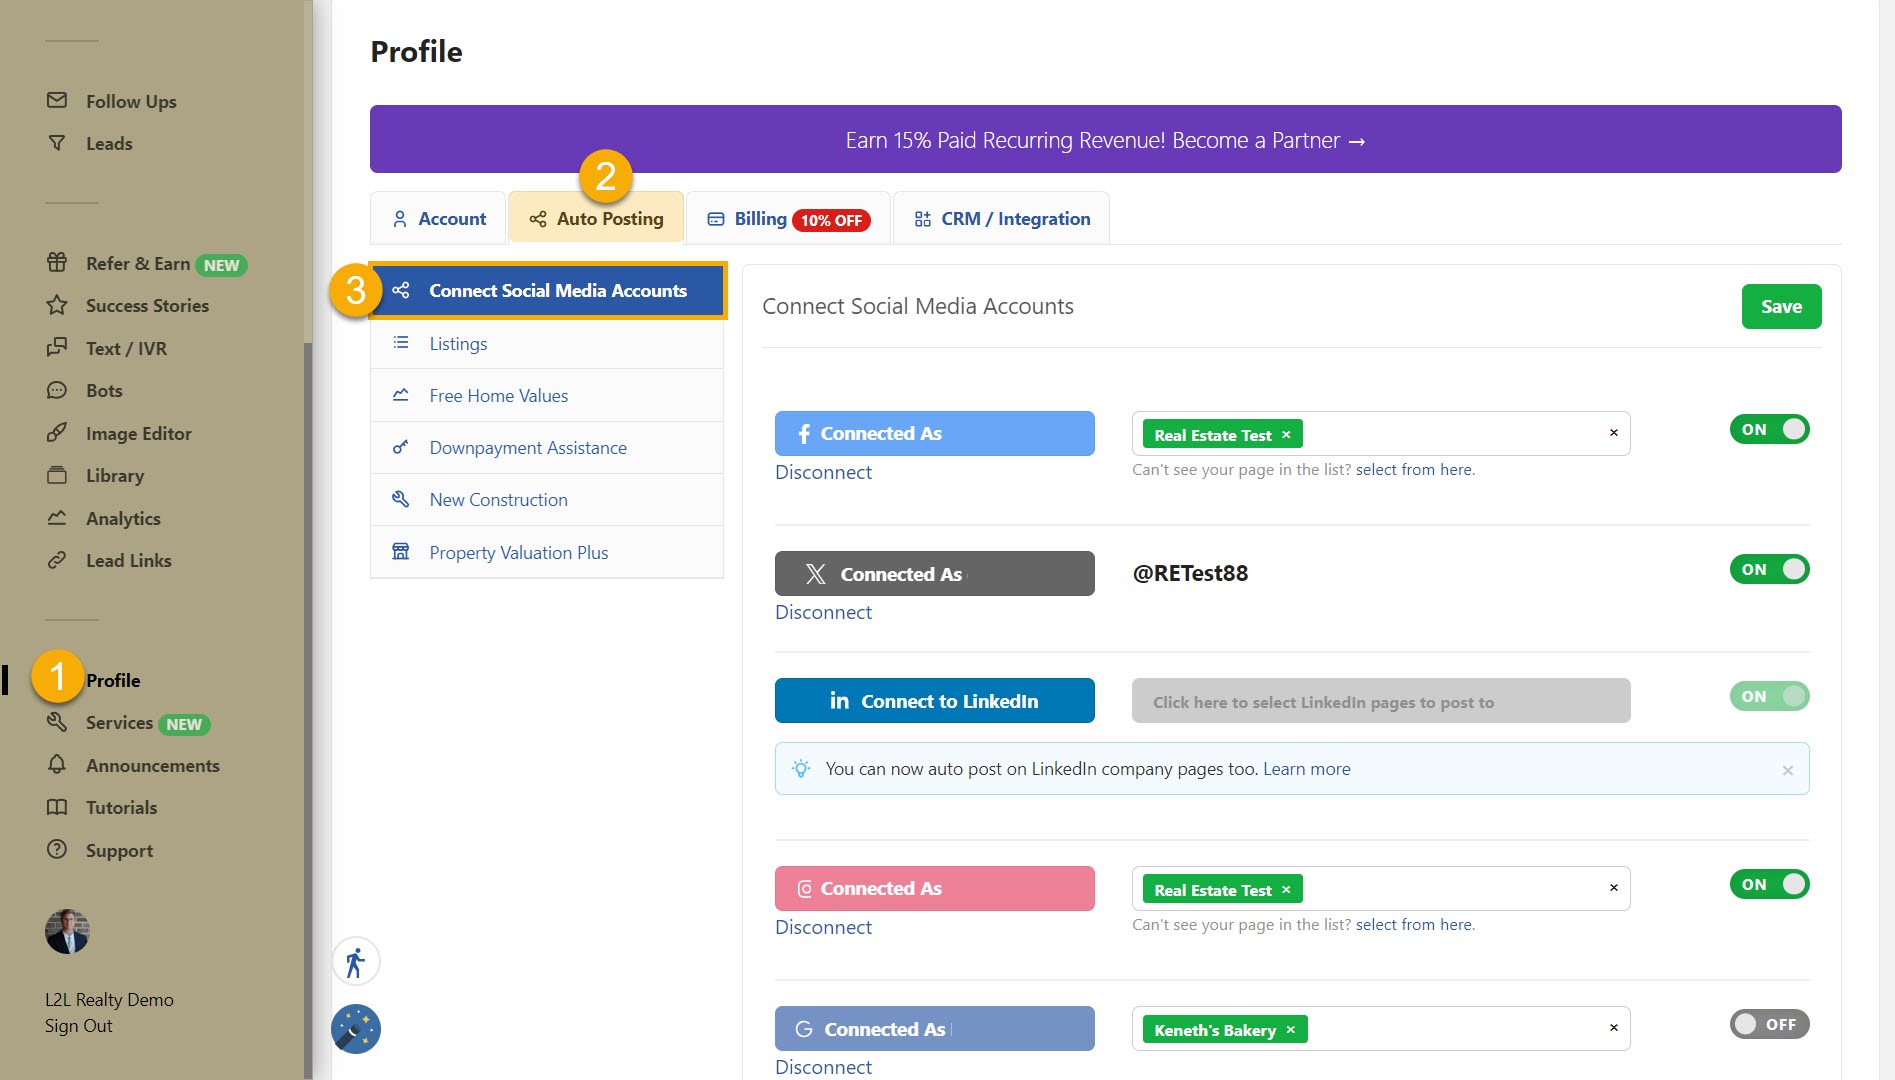Switch to the Billing tab

tap(788, 219)
